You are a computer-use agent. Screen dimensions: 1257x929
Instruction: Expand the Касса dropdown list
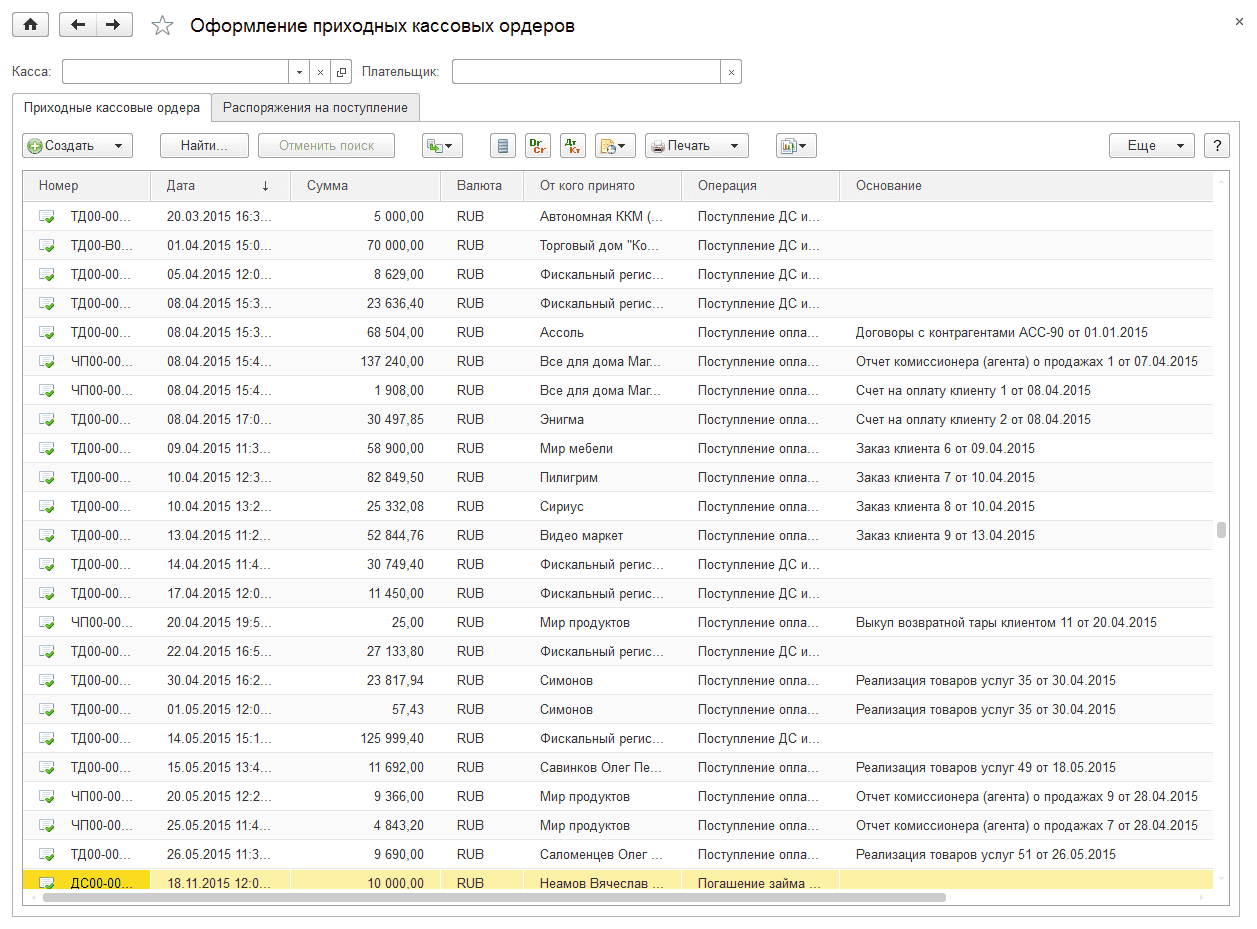[x=299, y=72]
